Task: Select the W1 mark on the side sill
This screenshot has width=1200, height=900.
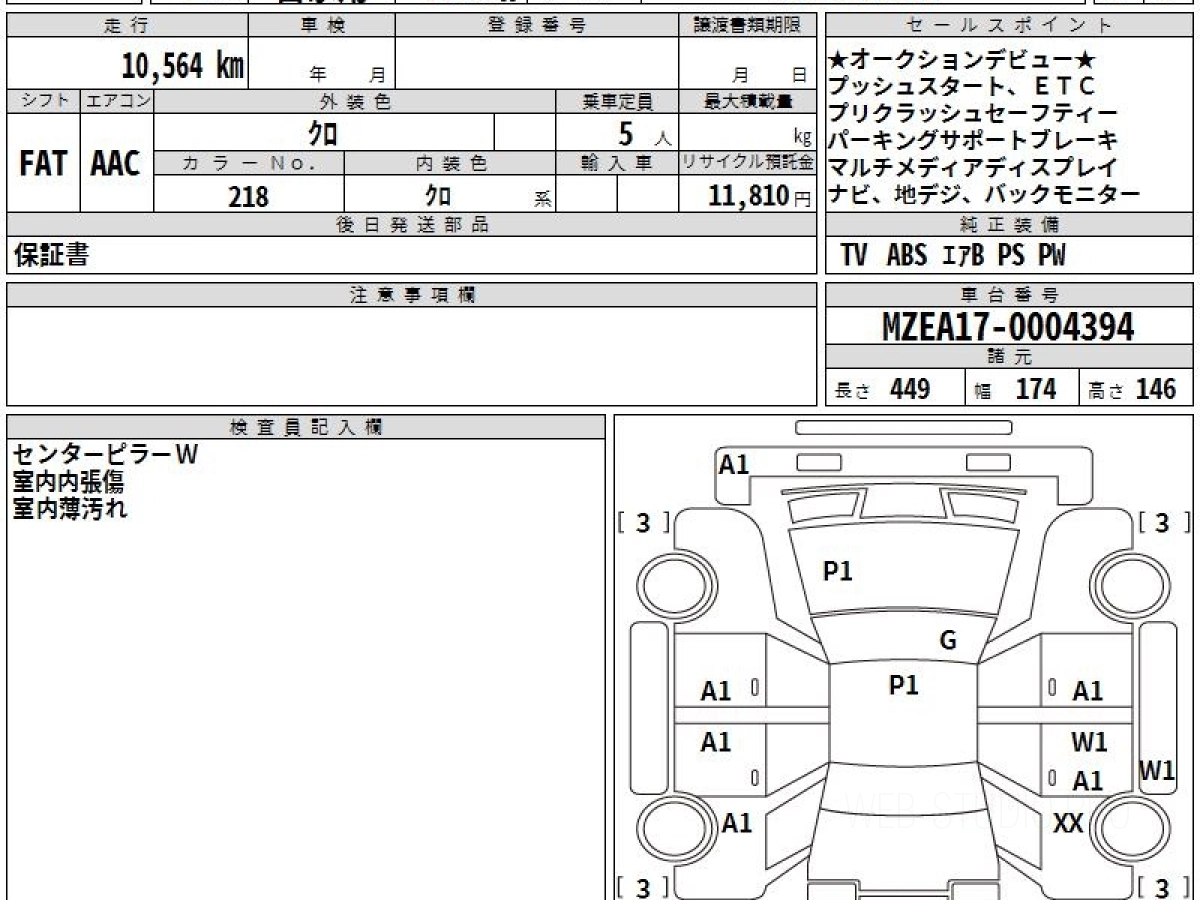Action: tap(1158, 770)
